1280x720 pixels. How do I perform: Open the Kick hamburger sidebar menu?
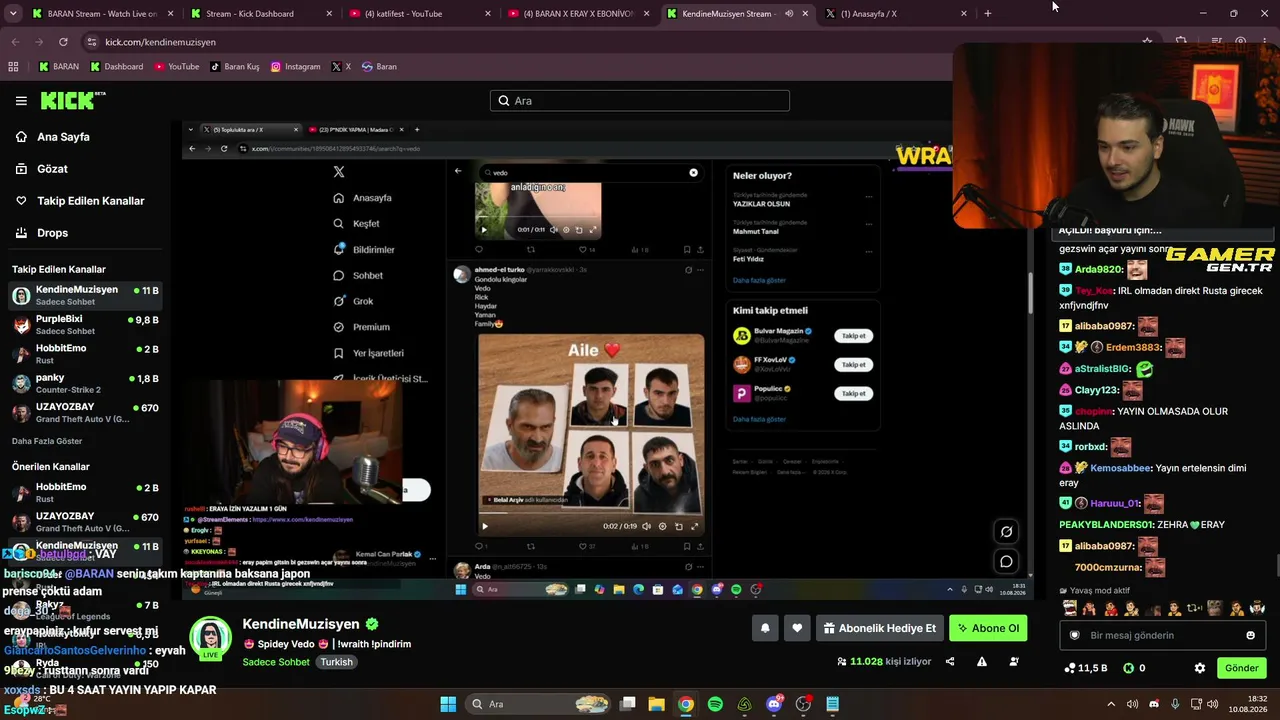[21, 101]
